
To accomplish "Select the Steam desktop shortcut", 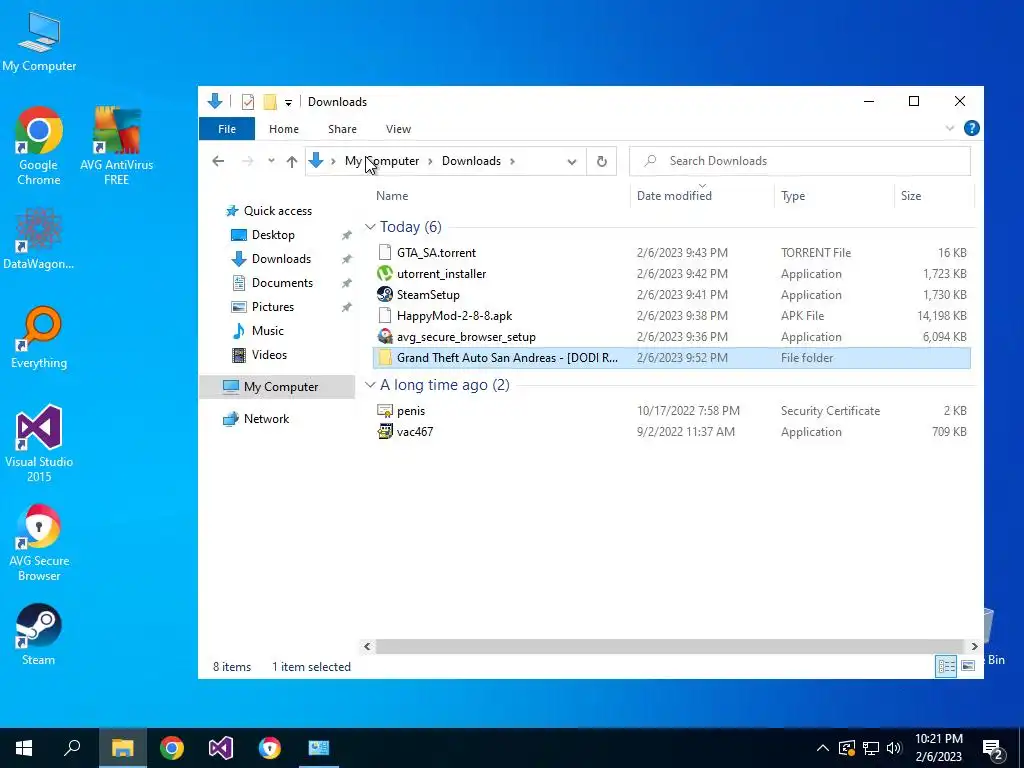I will tap(39, 635).
